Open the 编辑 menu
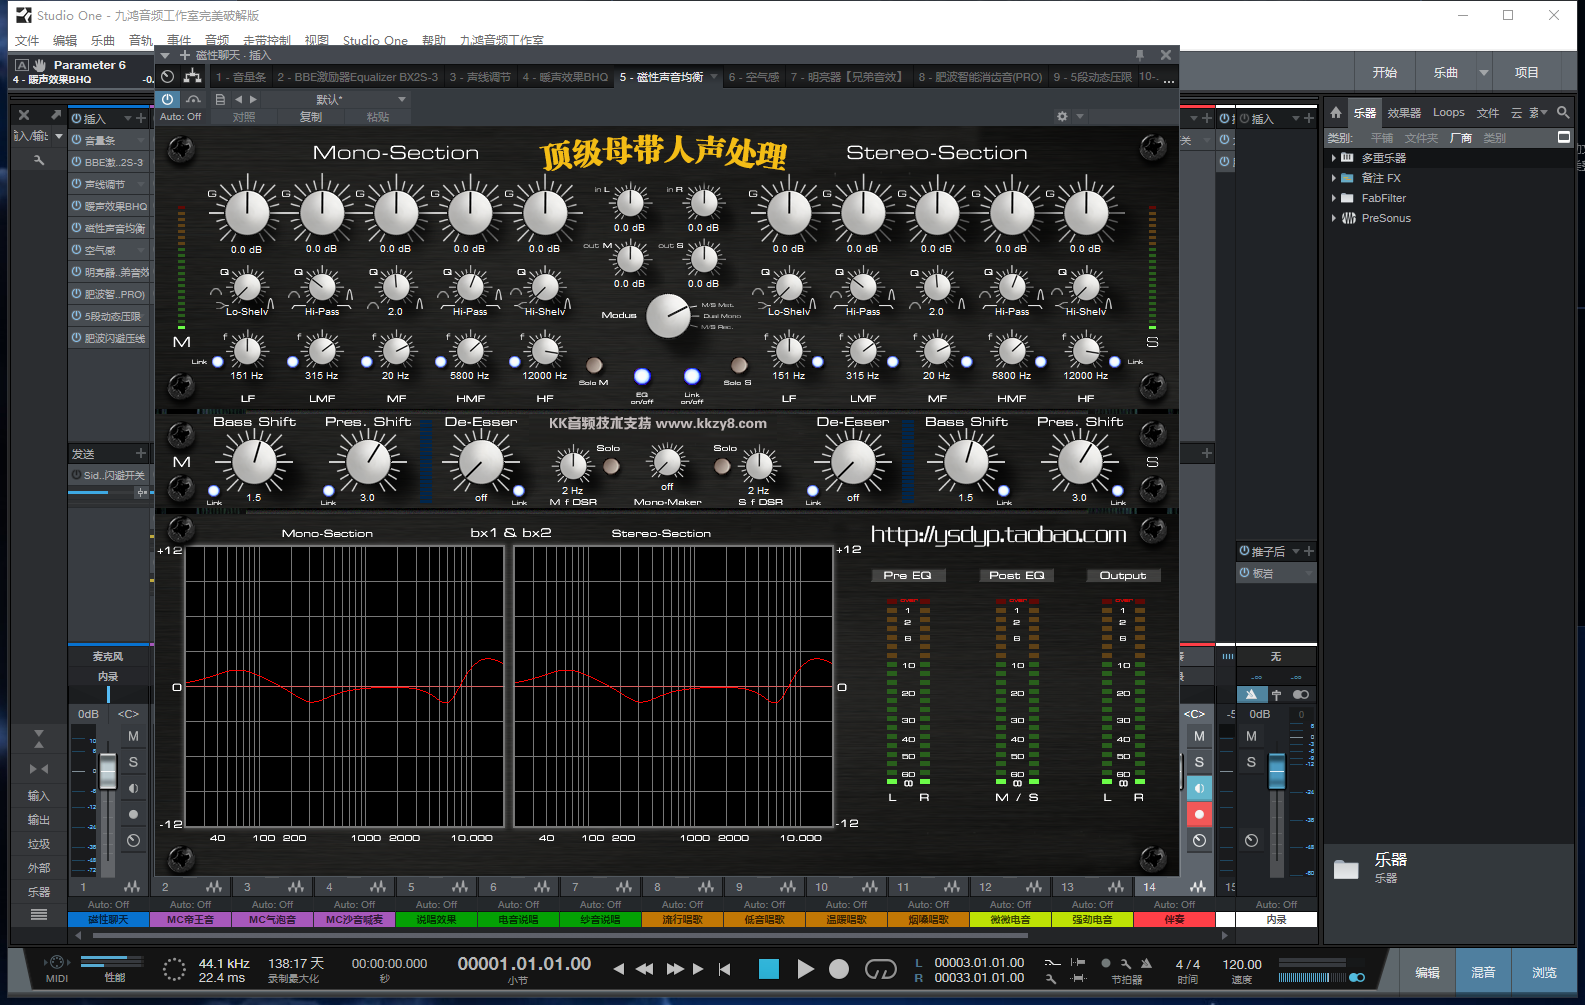This screenshot has height=1005, width=1585. (x=65, y=41)
